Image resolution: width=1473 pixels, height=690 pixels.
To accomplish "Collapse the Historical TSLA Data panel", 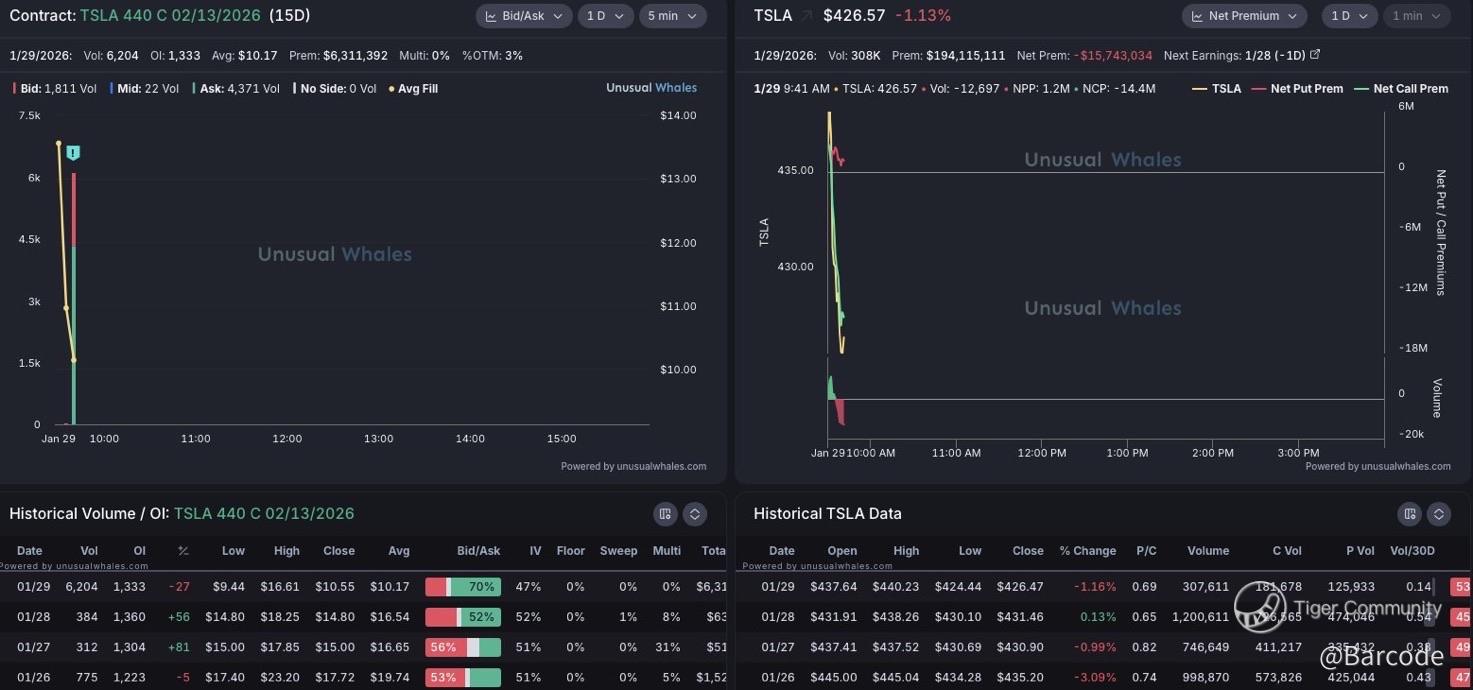I will click(1439, 514).
